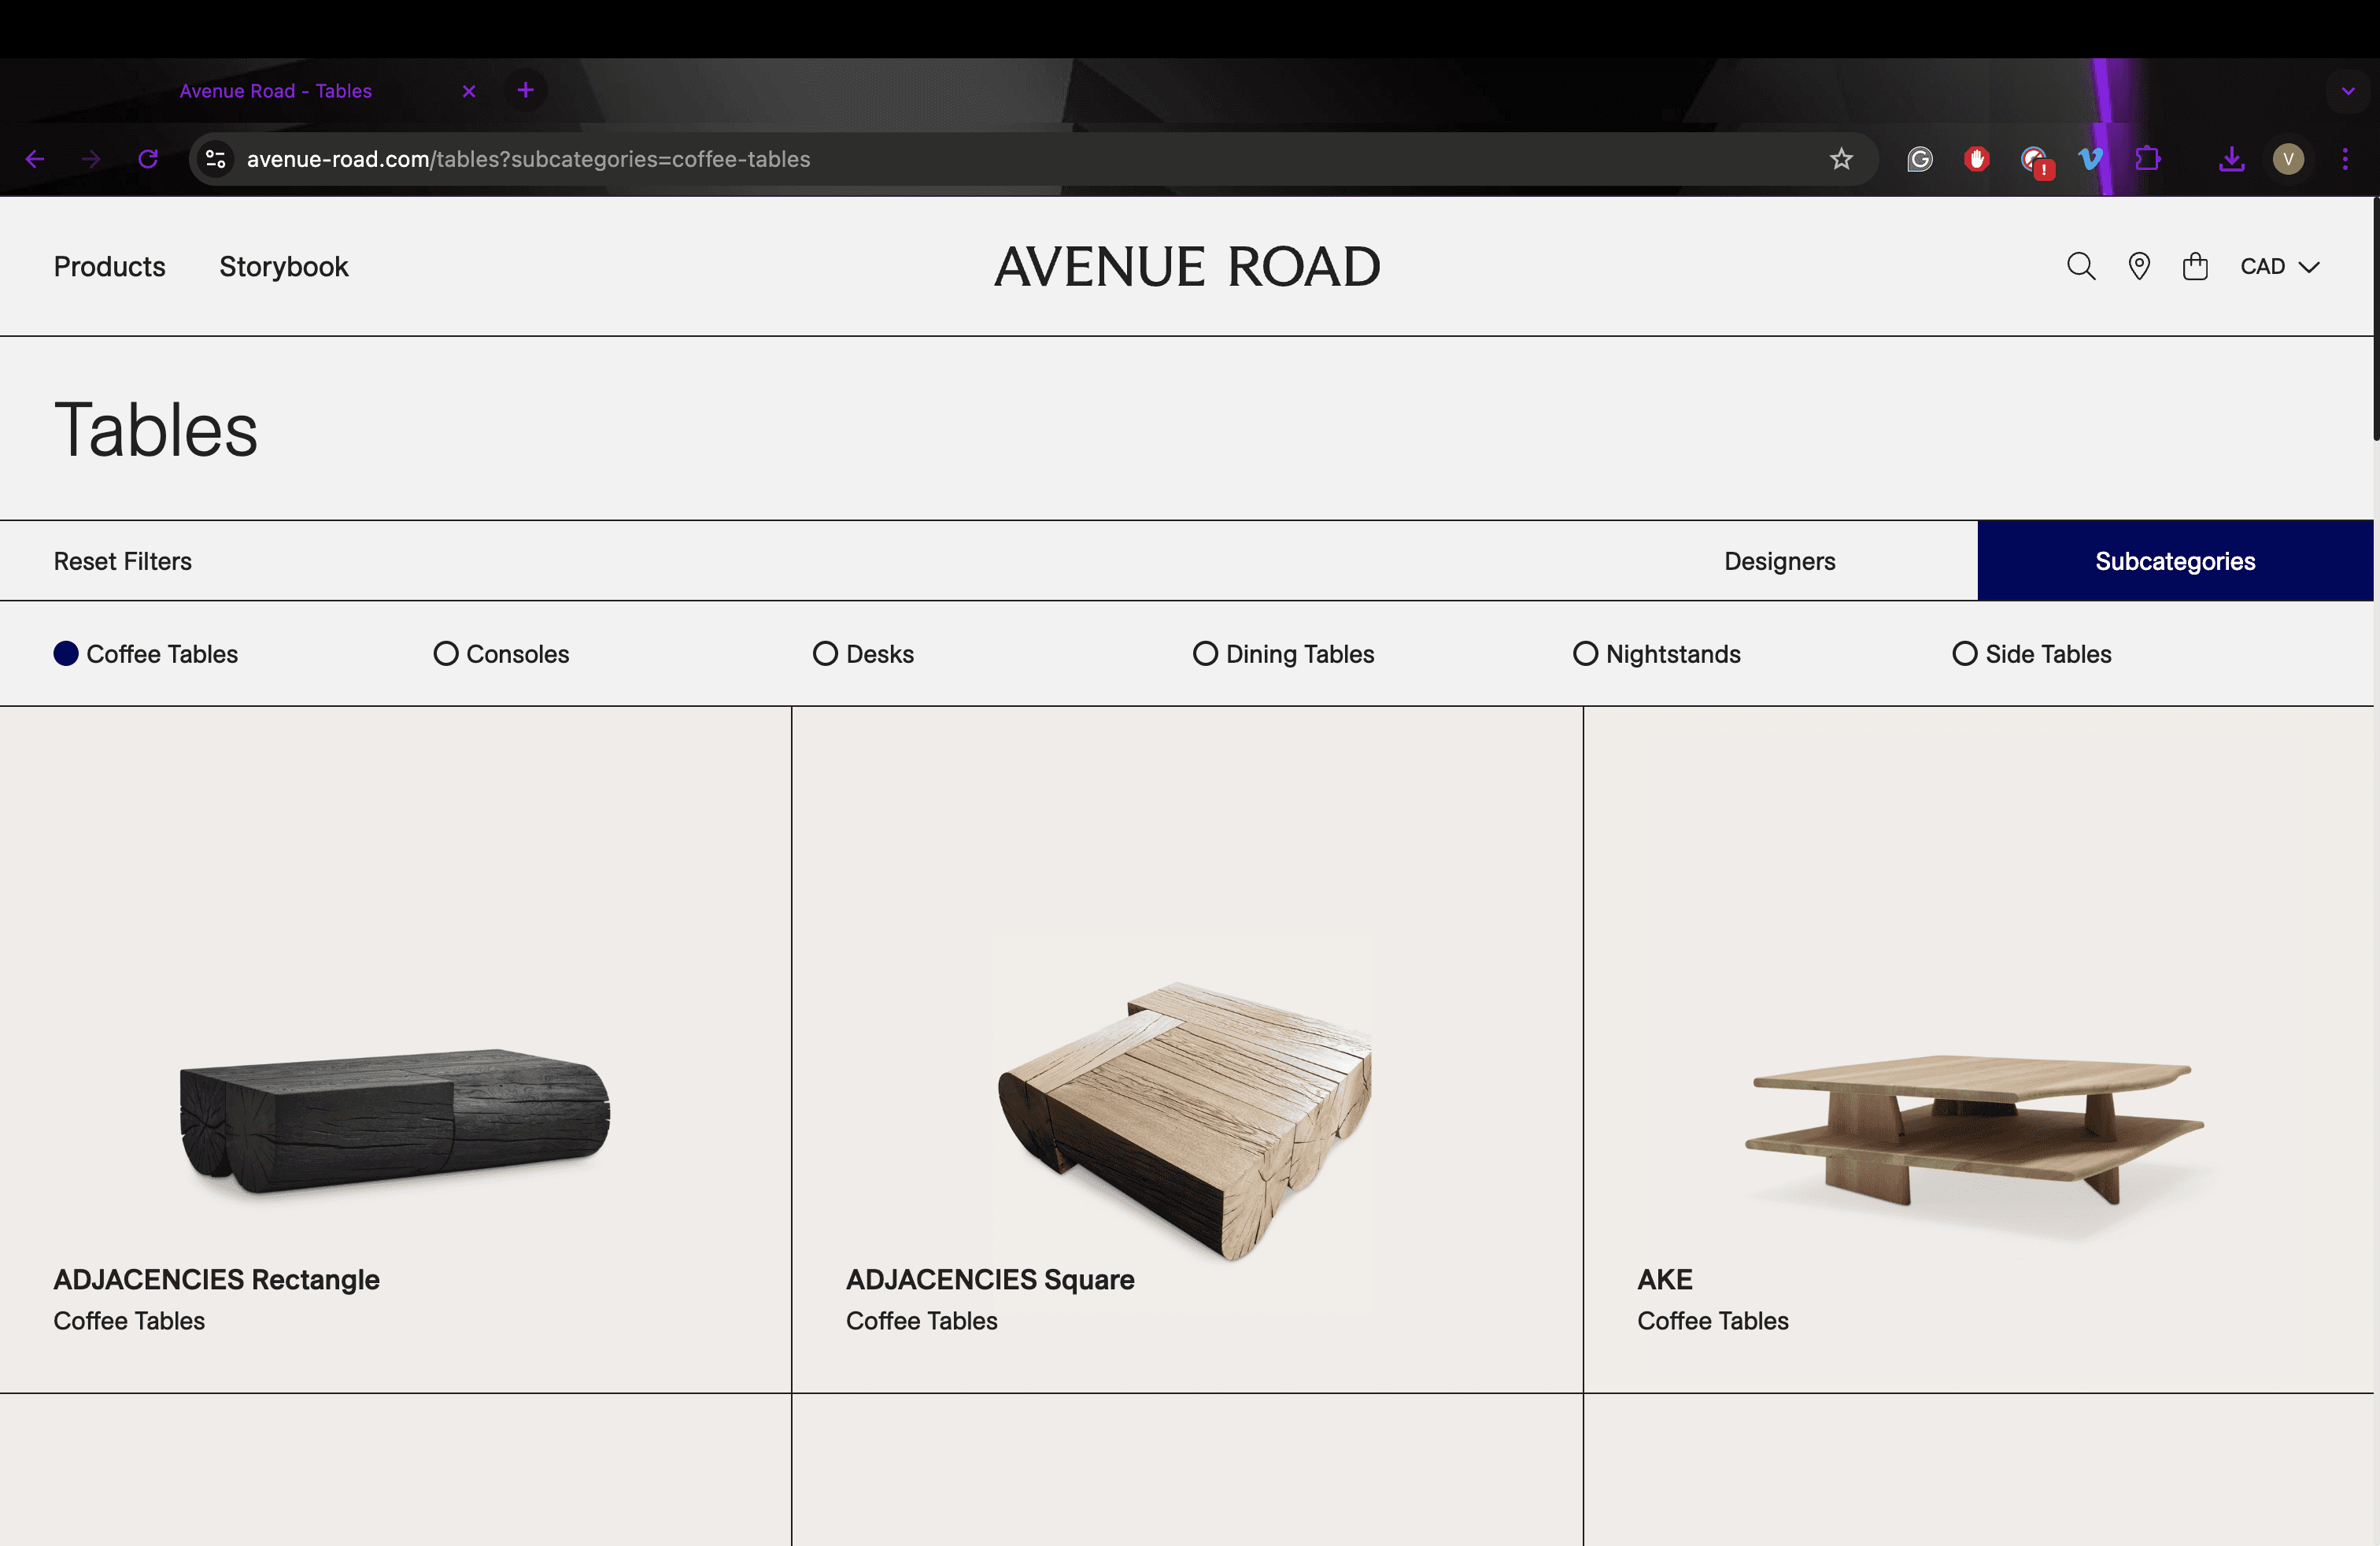The image size is (2380, 1546).
Task: Open the AKE coffee table image
Action: [x=1975, y=1130]
